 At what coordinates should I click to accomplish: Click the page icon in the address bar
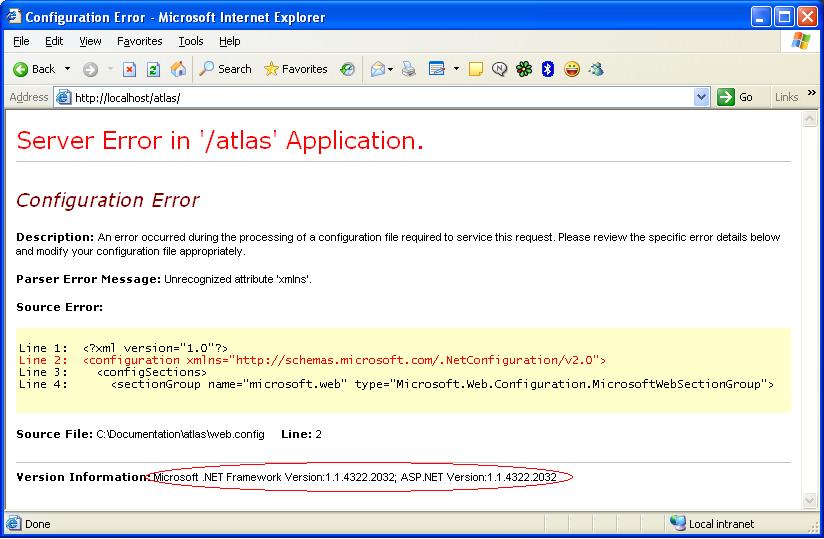coord(64,97)
